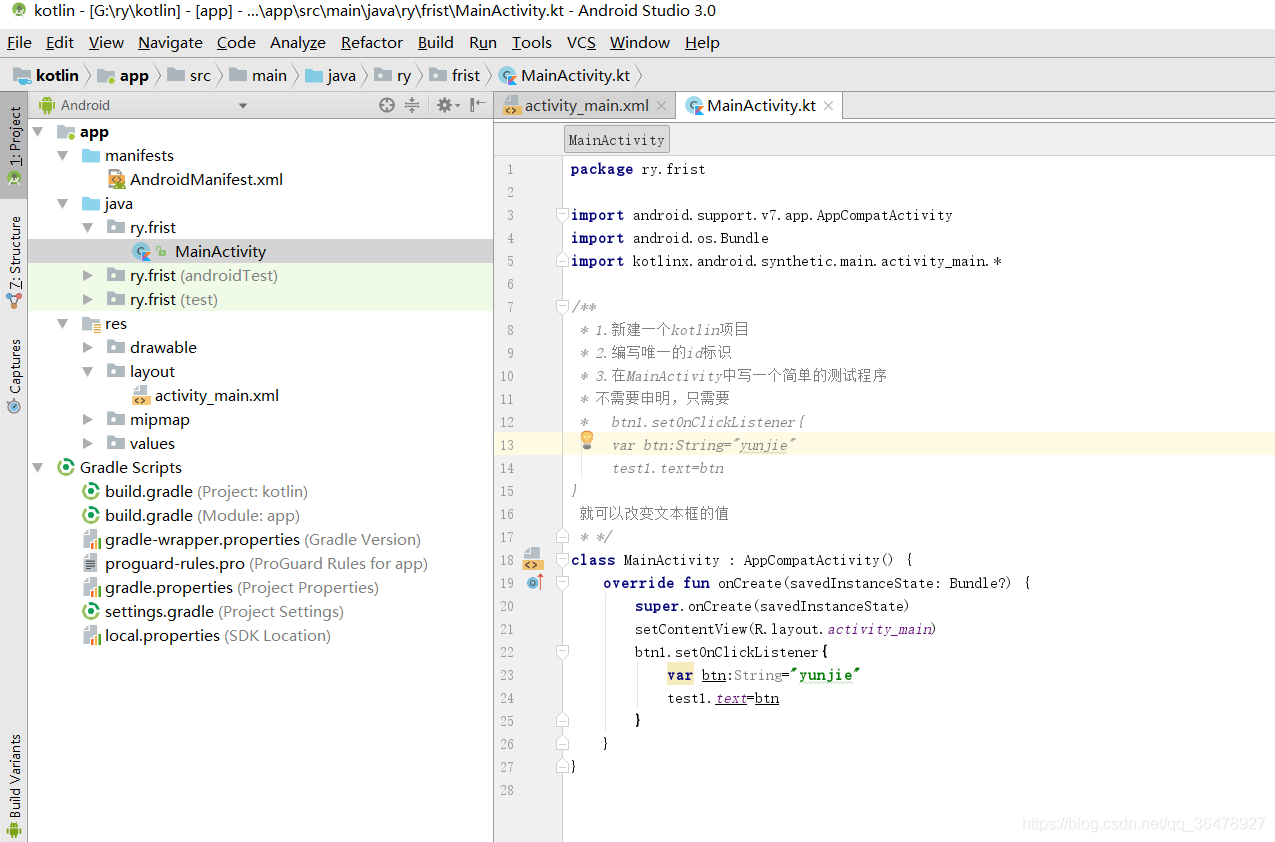The image size is (1275, 842).
Task: Open the Analyze menu
Action: pyautogui.click(x=298, y=42)
